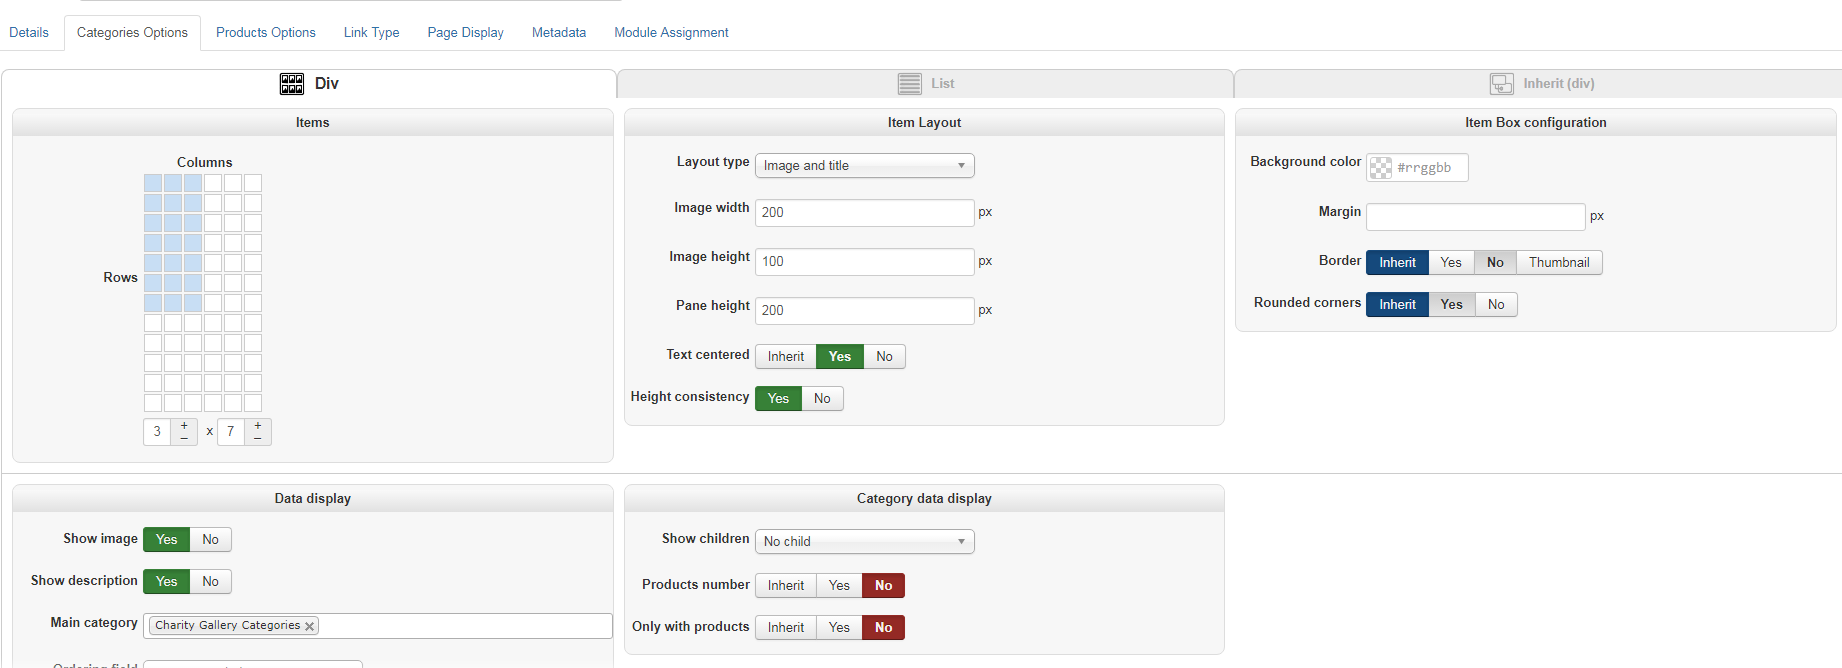Open the Products Options tab
Image resolution: width=1842 pixels, height=668 pixels.
[266, 33]
